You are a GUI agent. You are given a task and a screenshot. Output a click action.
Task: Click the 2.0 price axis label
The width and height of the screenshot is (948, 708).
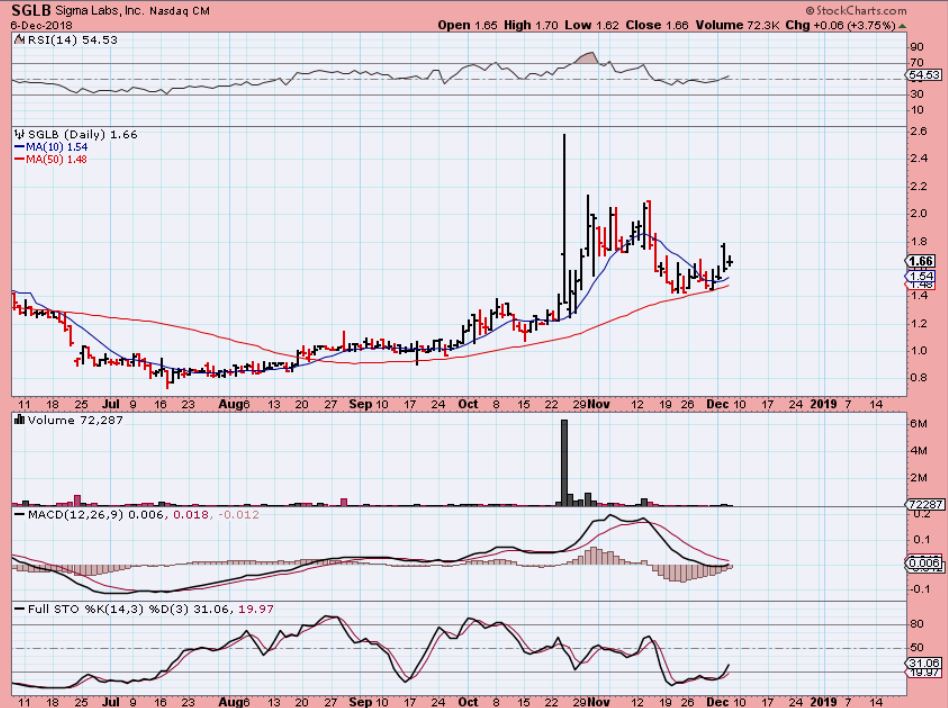coord(919,213)
